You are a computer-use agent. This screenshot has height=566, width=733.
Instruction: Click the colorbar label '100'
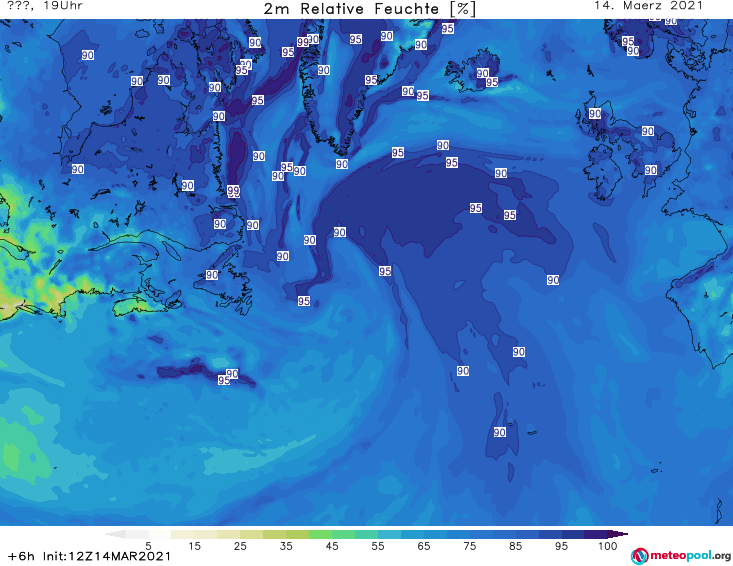tap(607, 546)
